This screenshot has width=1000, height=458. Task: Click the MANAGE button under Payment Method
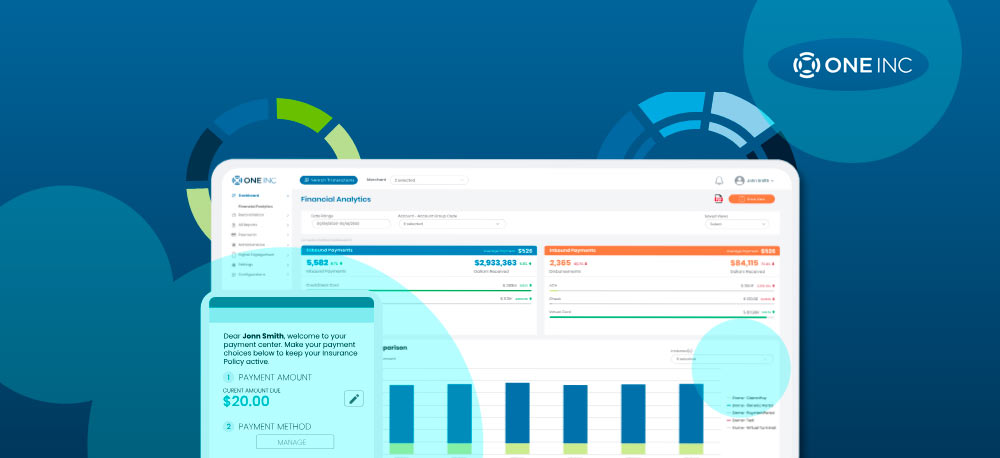pyautogui.click(x=295, y=442)
